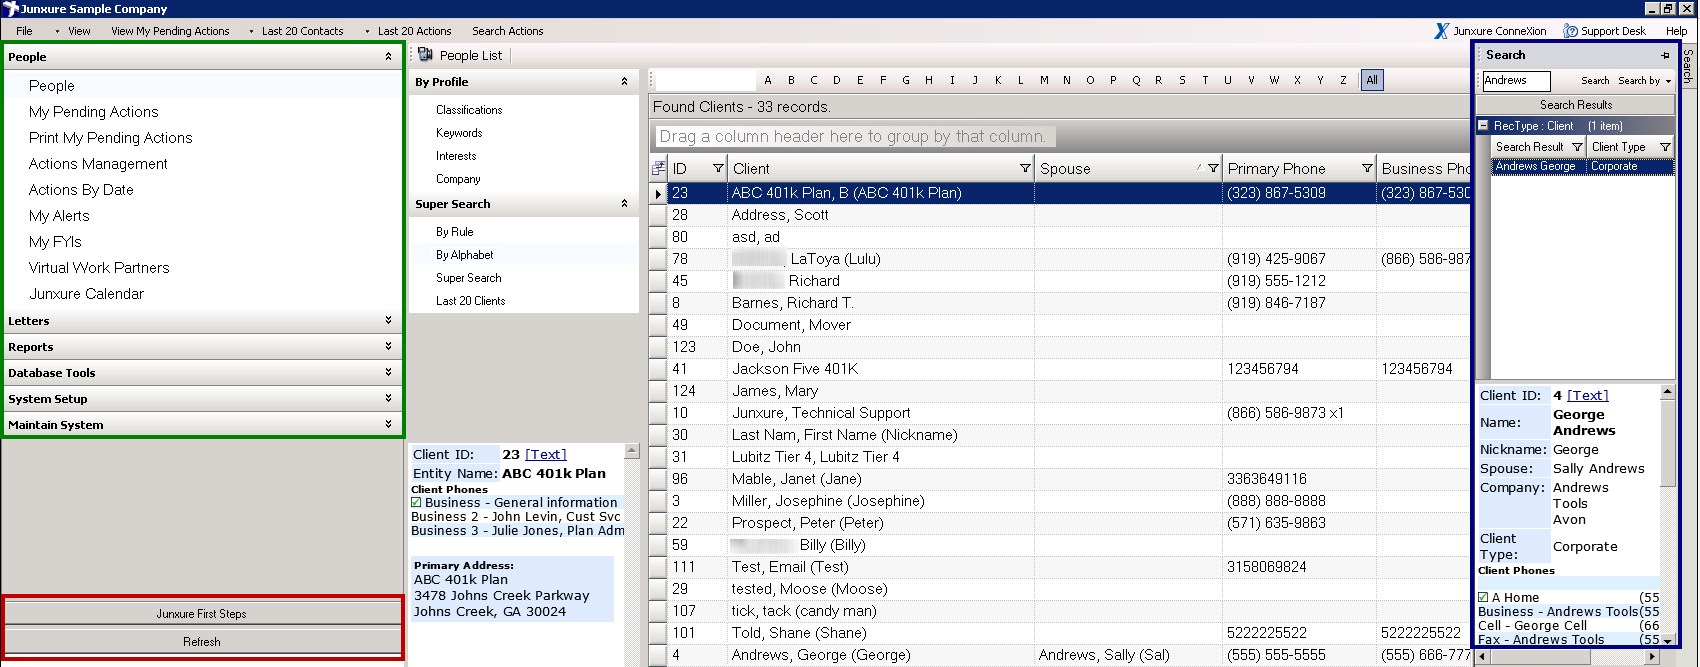Open the Primary Phone column filter

tap(1367, 168)
